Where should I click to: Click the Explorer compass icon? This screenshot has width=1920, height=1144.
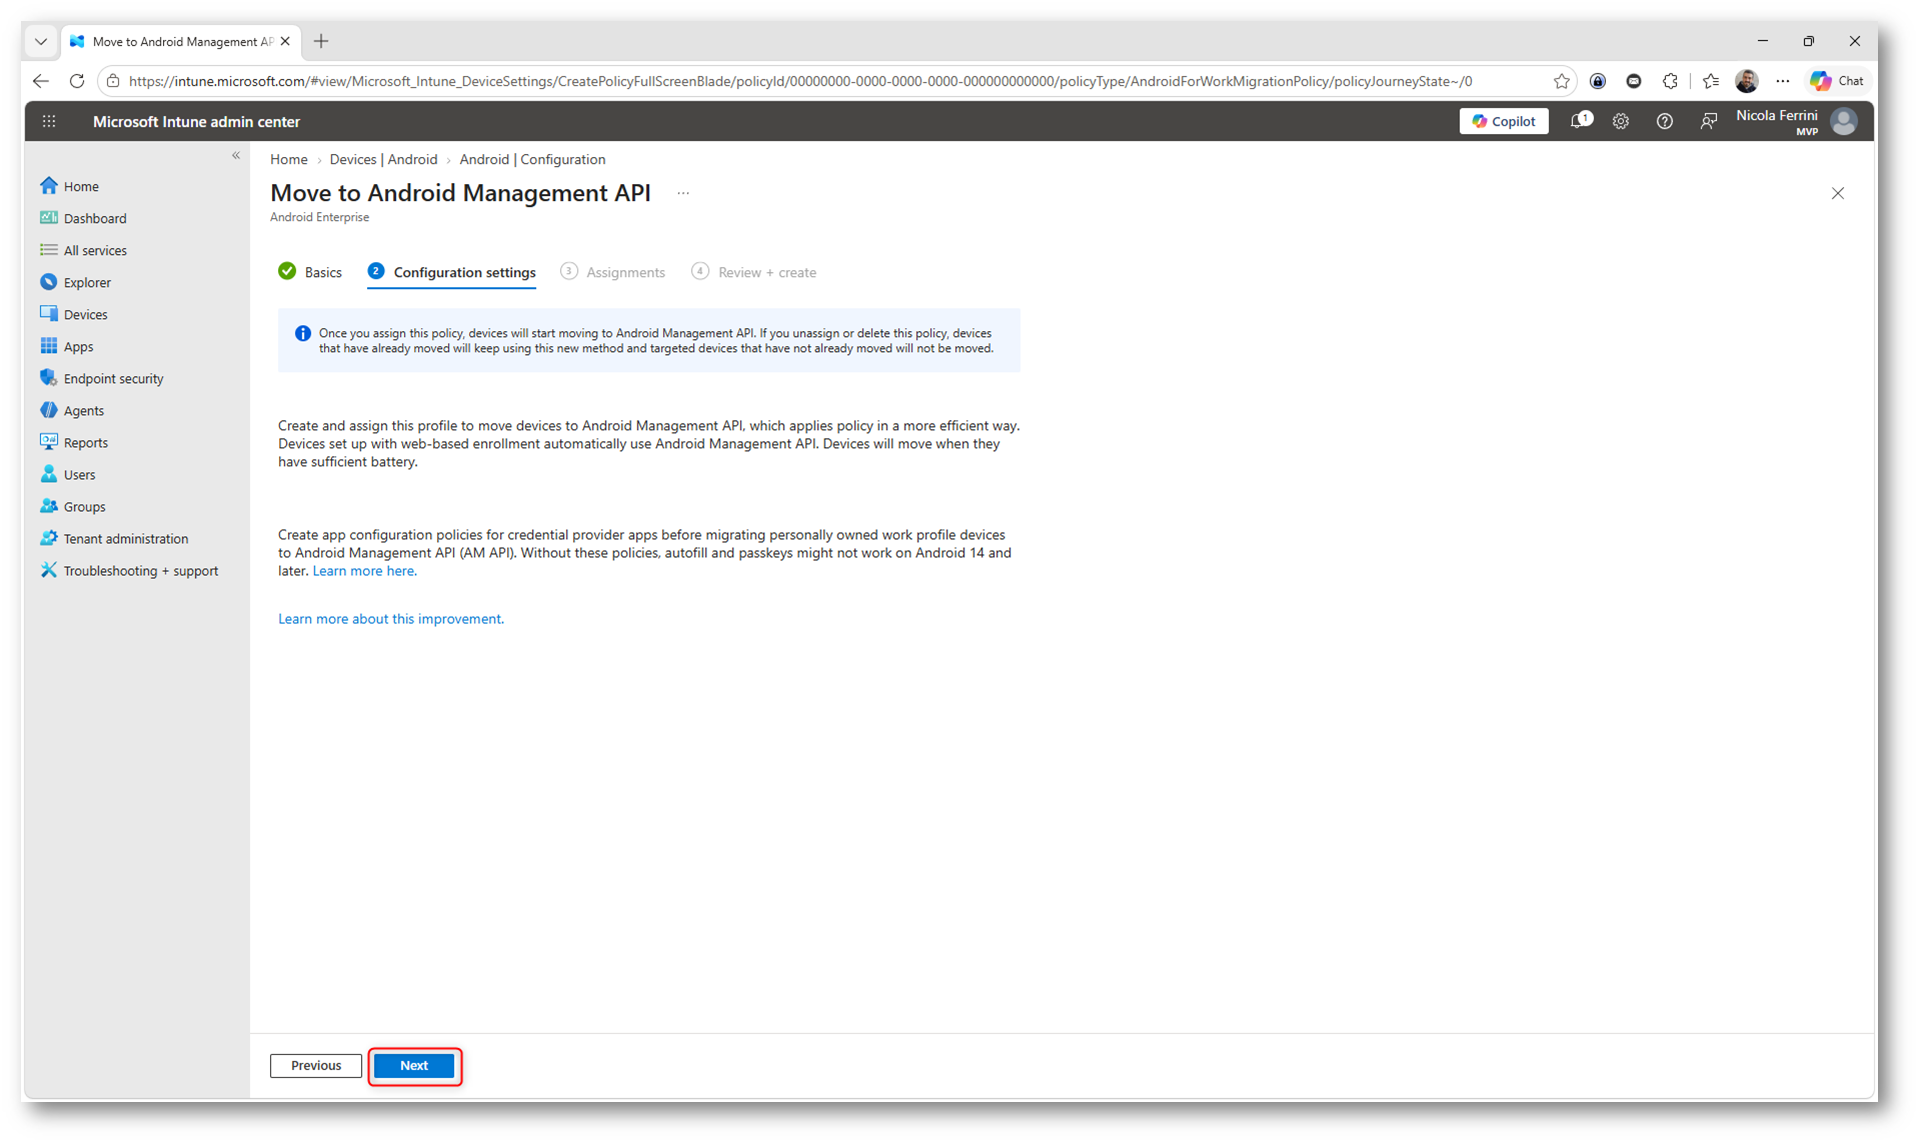click(x=49, y=282)
